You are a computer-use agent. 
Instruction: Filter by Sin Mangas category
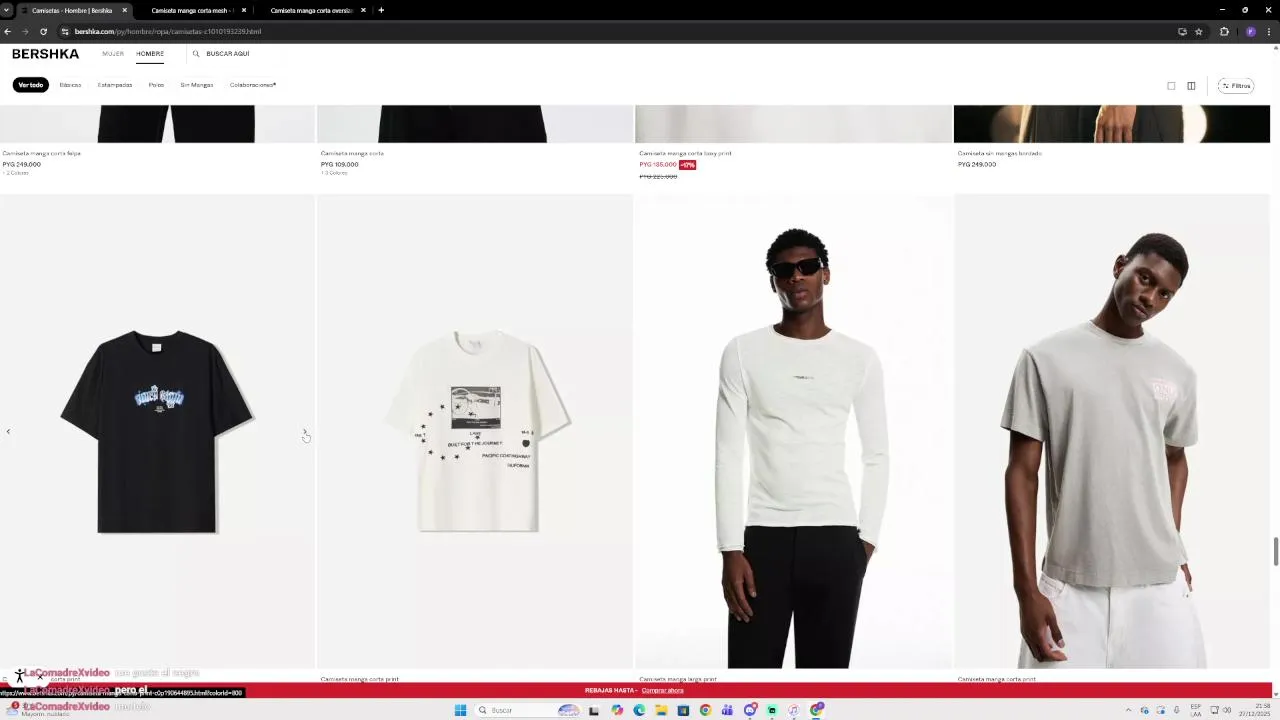[197, 85]
